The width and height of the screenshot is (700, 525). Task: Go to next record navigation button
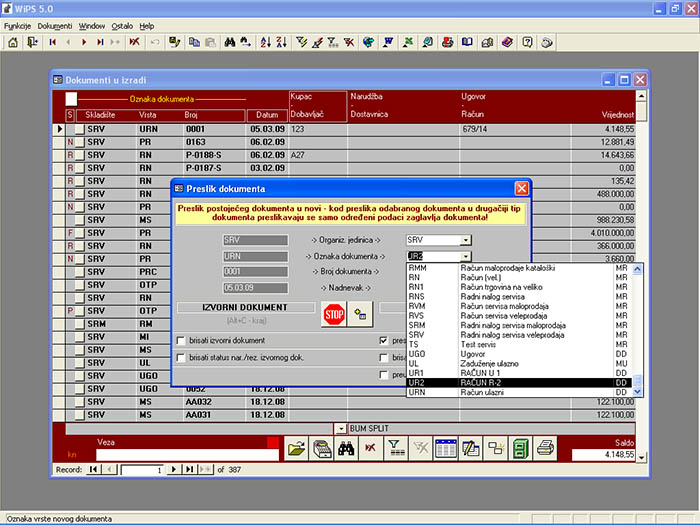(174, 469)
